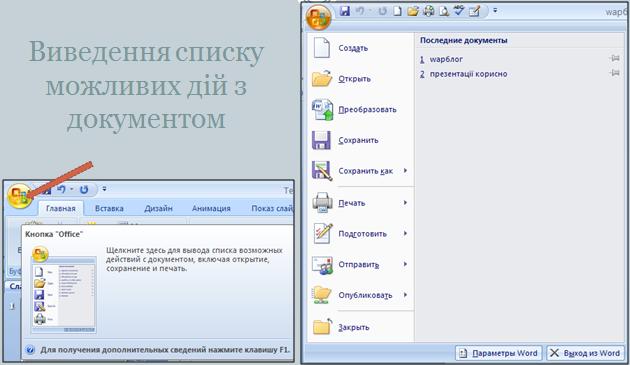Image resolution: width=630 pixels, height=365 pixels.
Task: Pin the wapблог recent document
Action: coord(614,59)
